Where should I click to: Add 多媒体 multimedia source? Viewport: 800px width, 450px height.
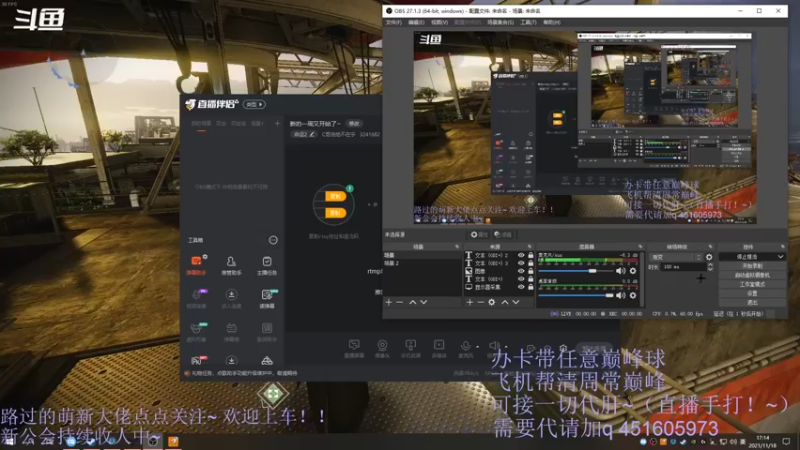(439, 349)
